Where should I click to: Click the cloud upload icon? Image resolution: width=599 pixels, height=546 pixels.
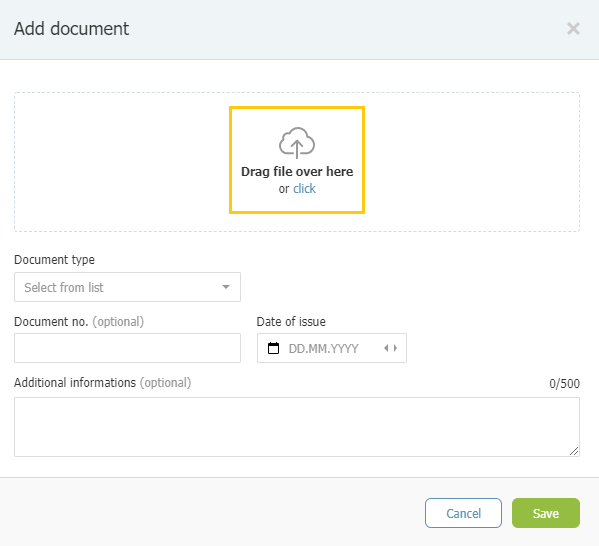[297, 143]
